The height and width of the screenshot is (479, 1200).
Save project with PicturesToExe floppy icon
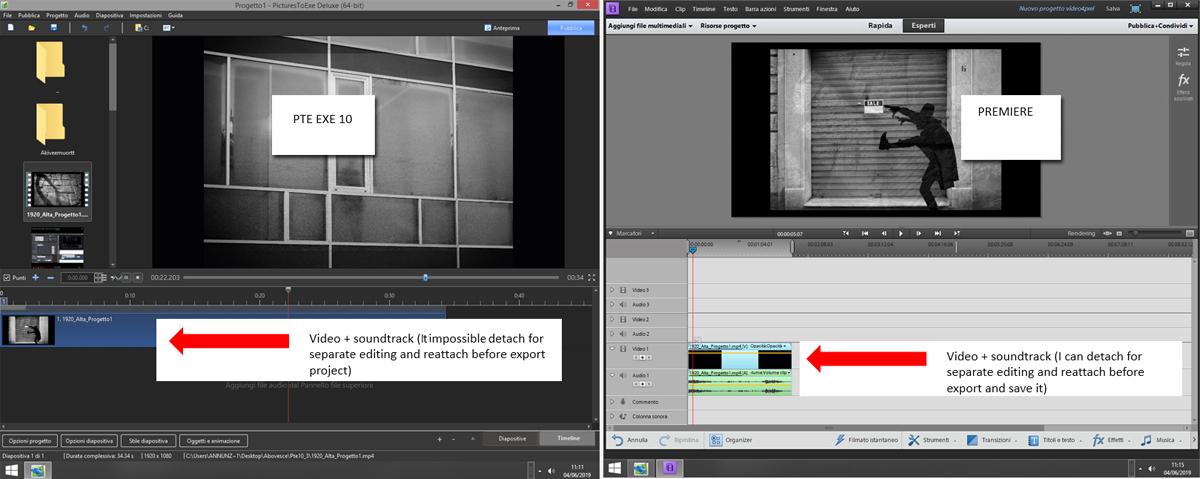[53, 28]
